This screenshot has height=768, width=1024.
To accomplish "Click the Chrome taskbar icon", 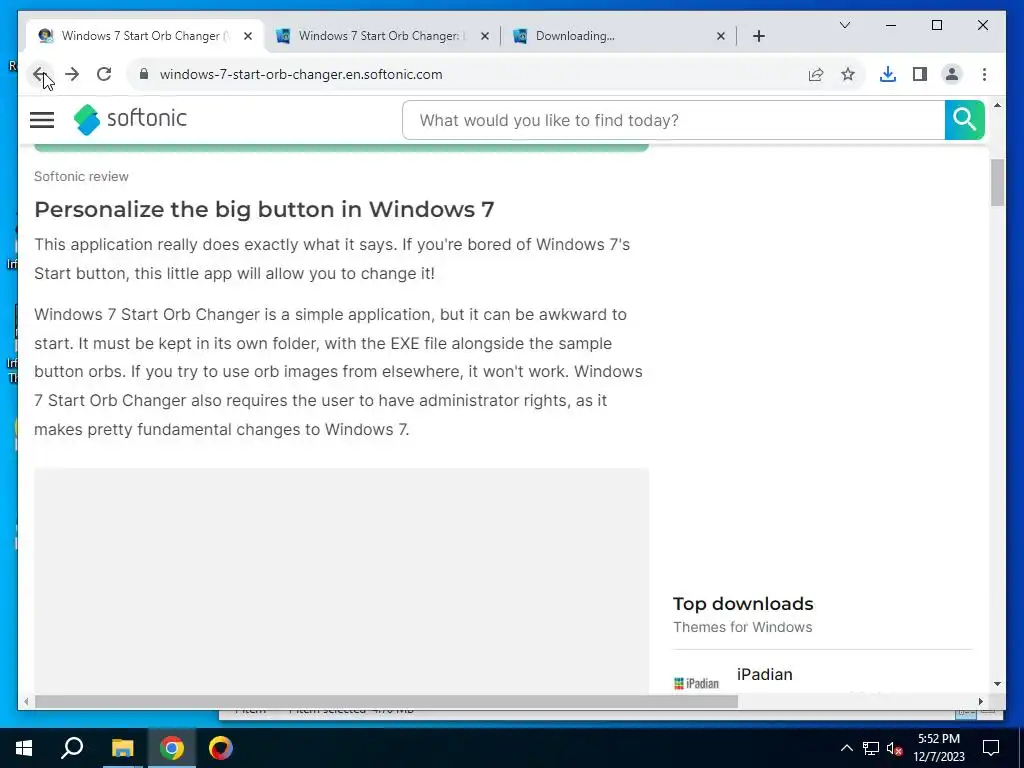I will (172, 748).
